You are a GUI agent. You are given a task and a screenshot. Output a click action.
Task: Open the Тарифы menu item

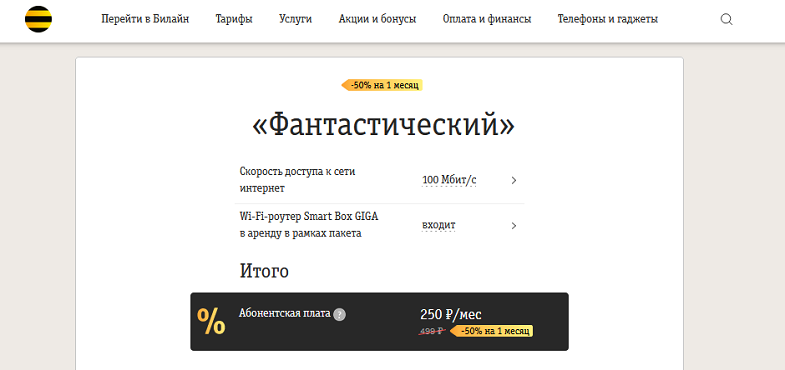[x=234, y=19]
